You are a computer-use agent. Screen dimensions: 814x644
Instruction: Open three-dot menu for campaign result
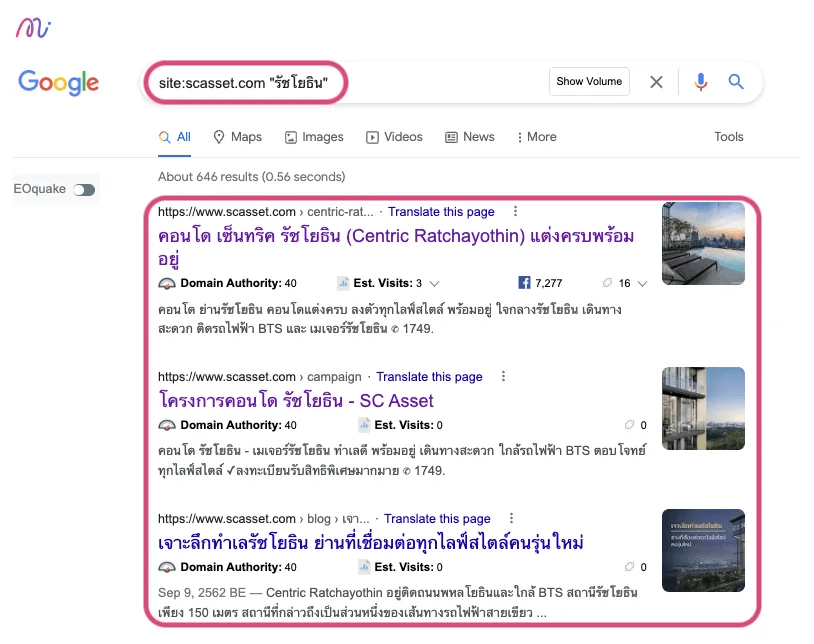coord(503,376)
